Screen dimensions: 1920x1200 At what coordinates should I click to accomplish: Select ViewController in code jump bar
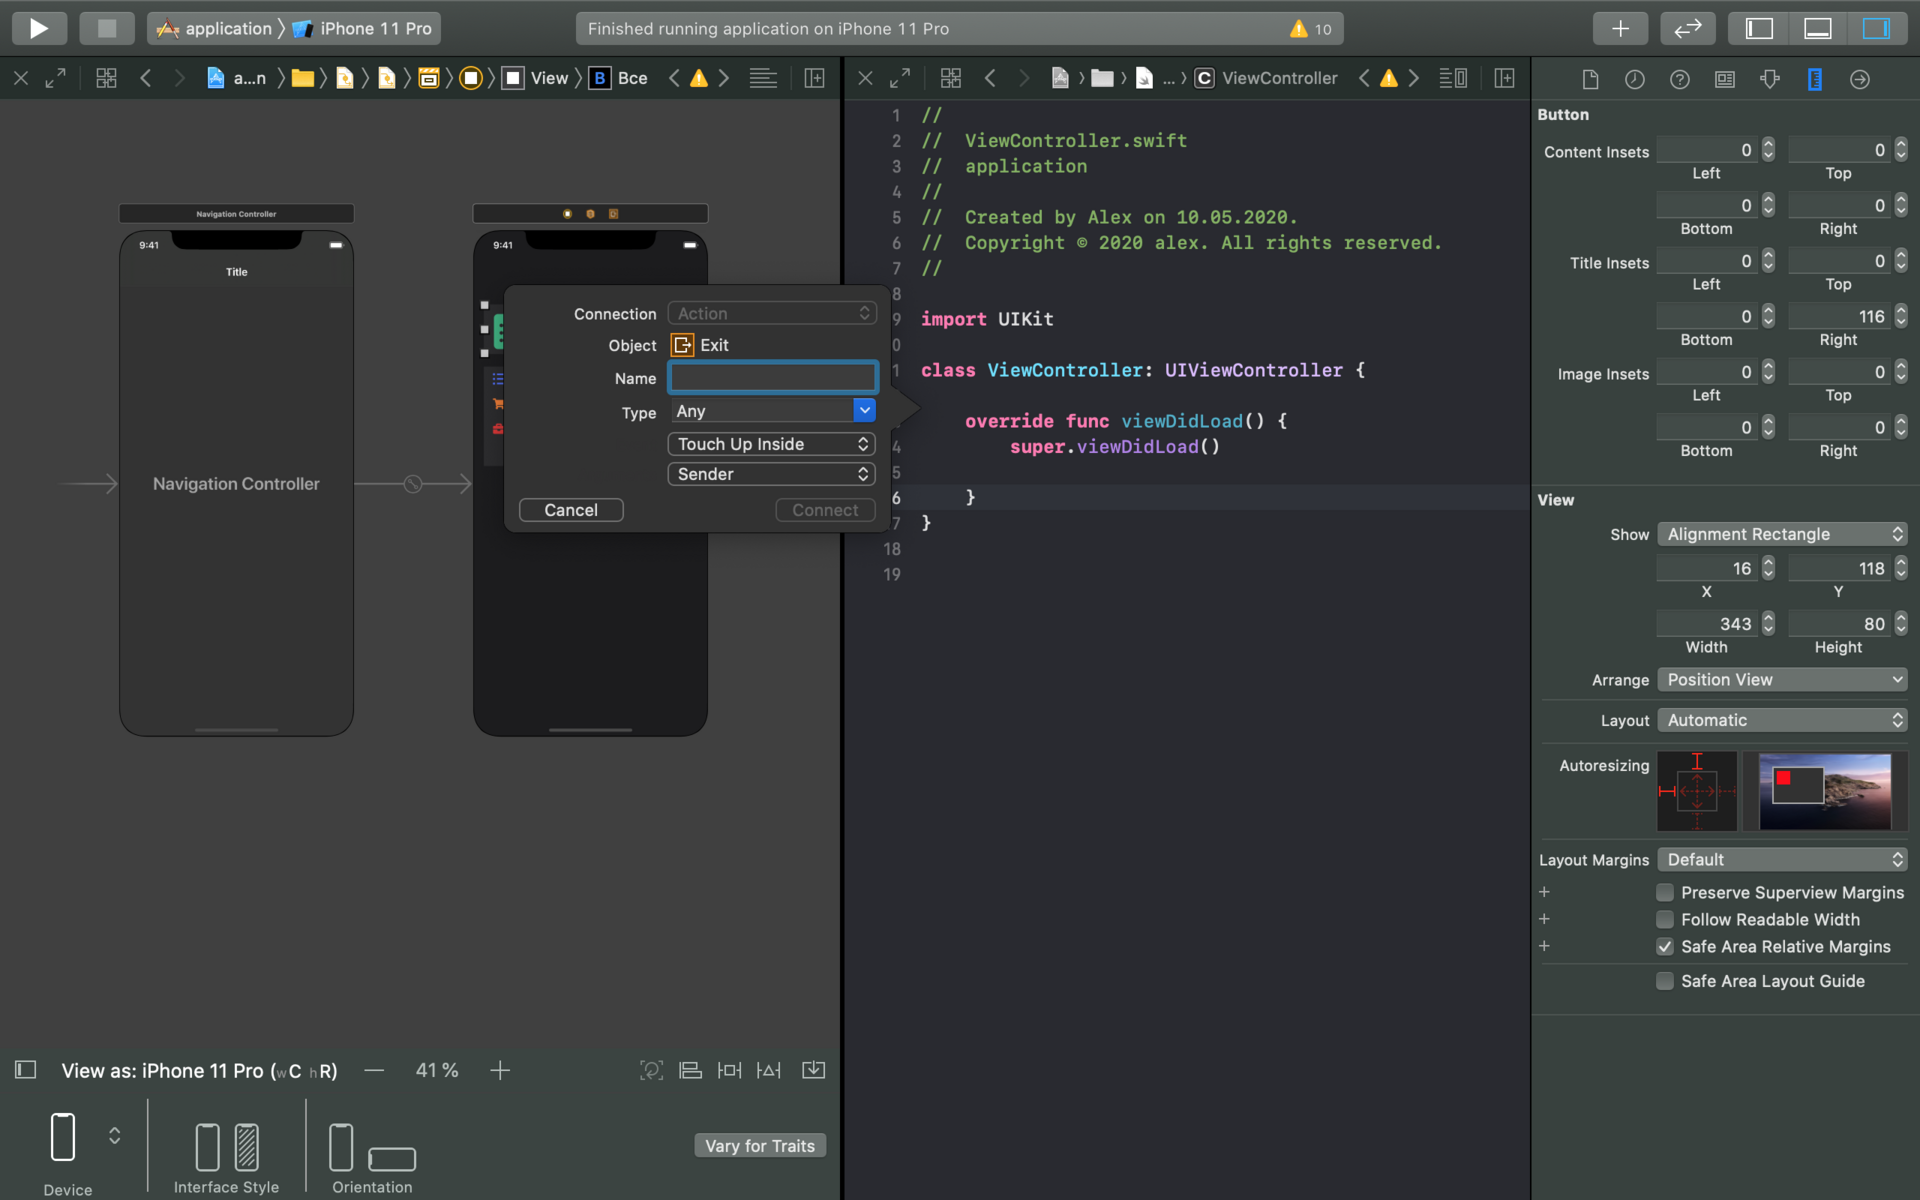(x=1266, y=78)
